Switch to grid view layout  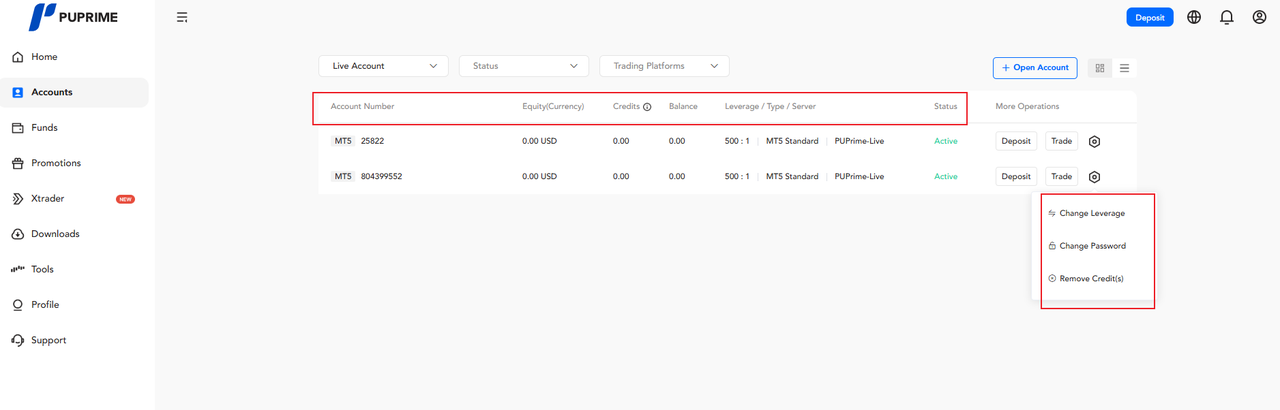tap(1100, 68)
